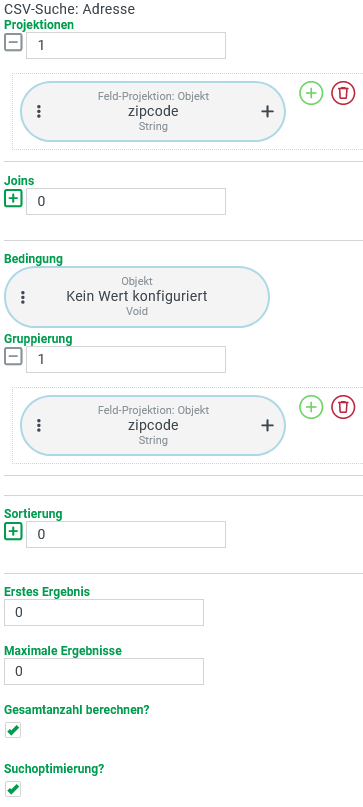The height and width of the screenshot is (807, 363).
Task: Delete the zipcode projection using red trash icon
Action: [343, 93]
